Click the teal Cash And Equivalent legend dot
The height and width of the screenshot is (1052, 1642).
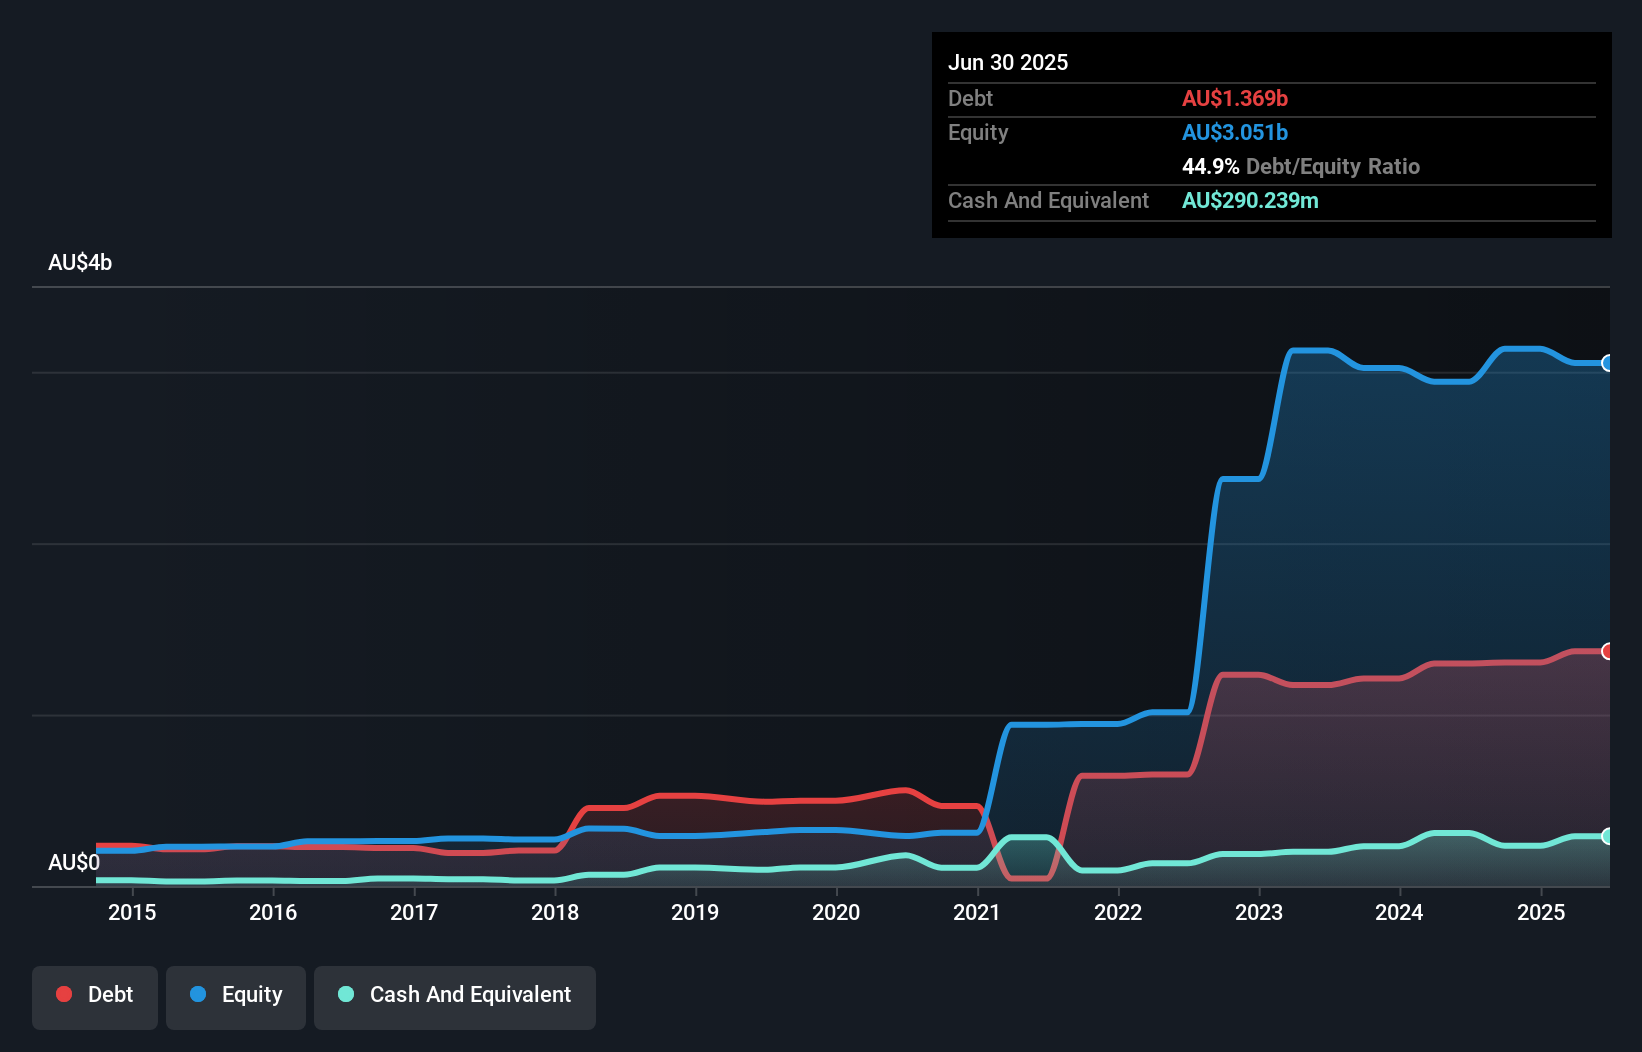click(346, 994)
